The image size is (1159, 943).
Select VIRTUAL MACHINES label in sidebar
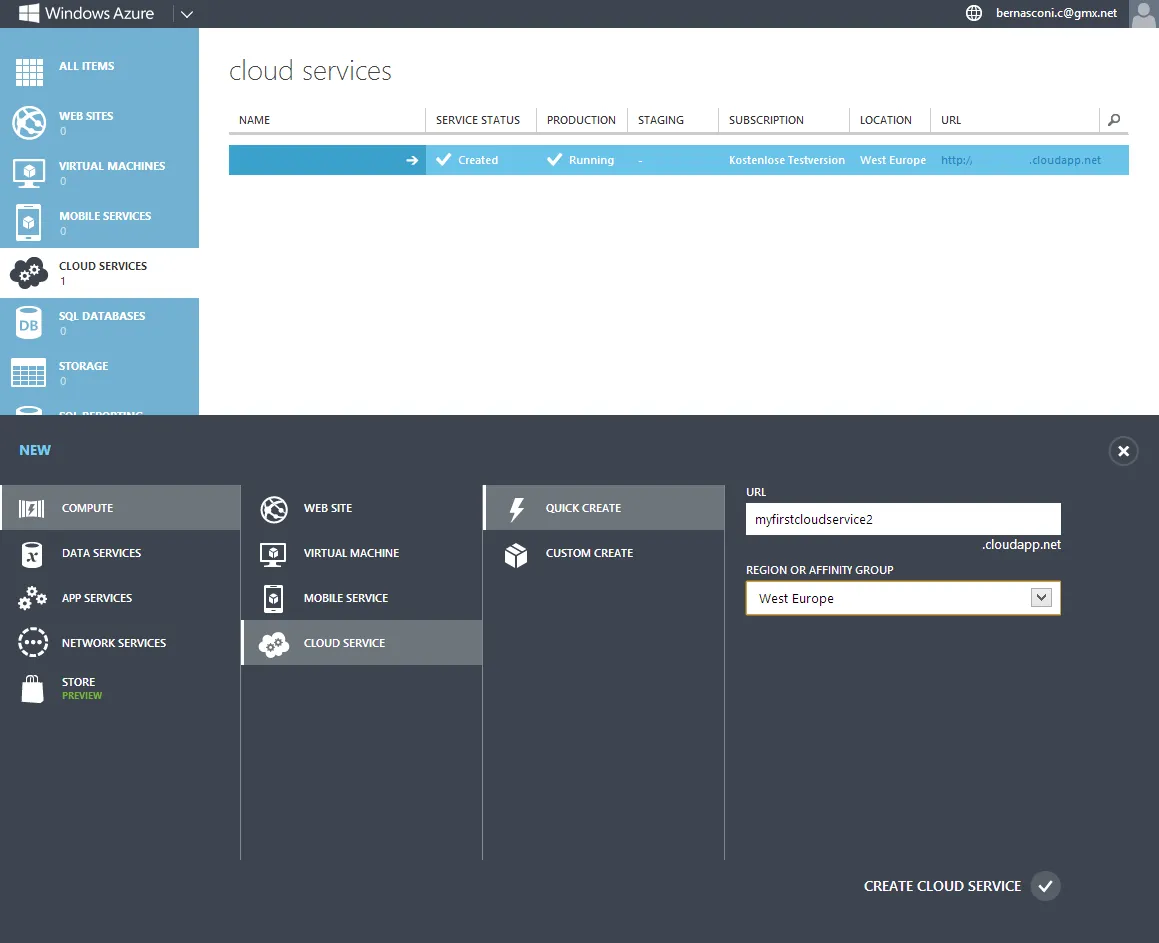pos(112,166)
